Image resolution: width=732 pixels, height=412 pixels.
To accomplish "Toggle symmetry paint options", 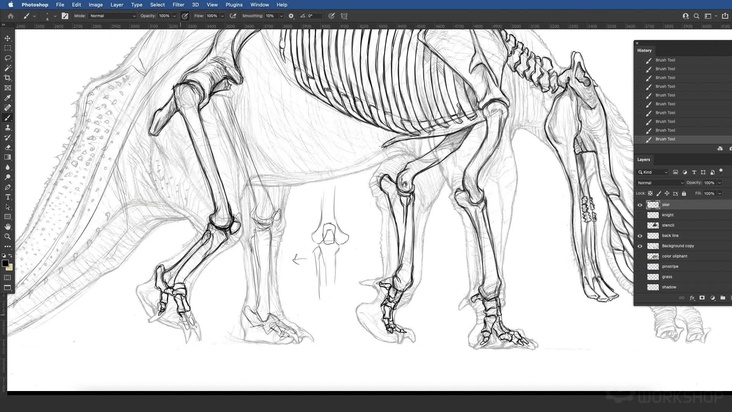I will click(x=344, y=16).
